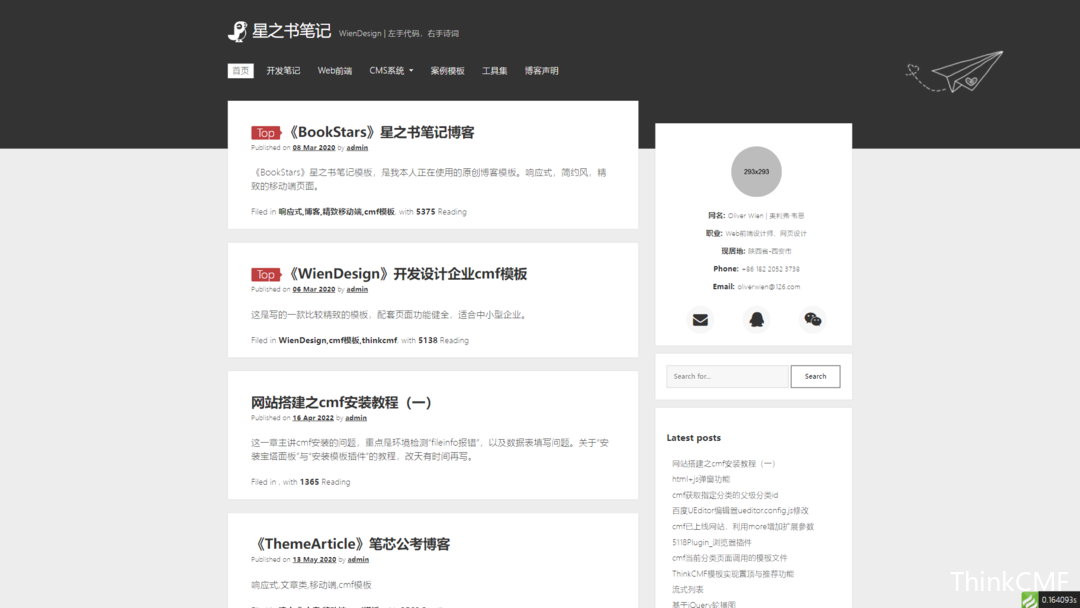Click phone number +86 182 2052 3738

pyautogui.click(x=770, y=269)
